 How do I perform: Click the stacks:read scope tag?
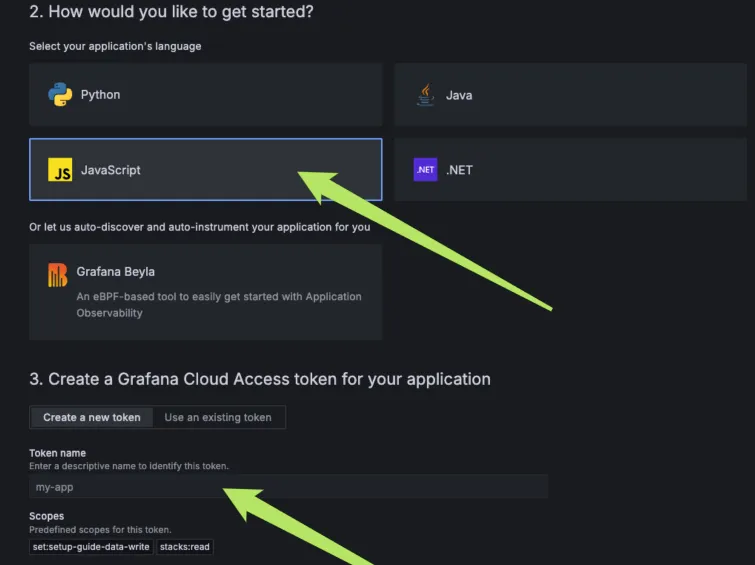pos(185,547)
